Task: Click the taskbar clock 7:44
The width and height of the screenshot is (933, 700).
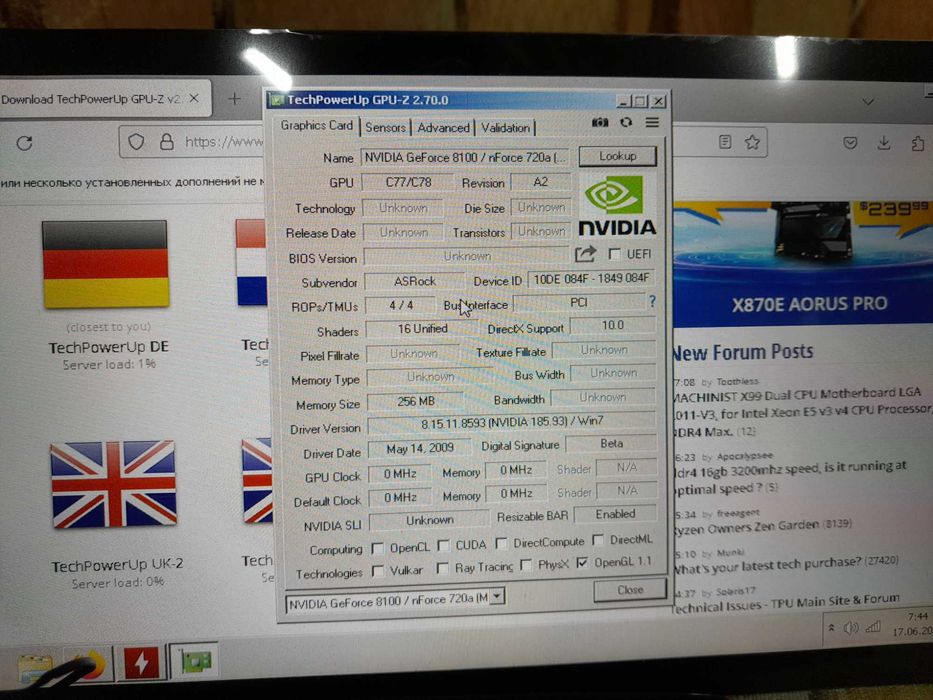Action: tap(918, 617)
